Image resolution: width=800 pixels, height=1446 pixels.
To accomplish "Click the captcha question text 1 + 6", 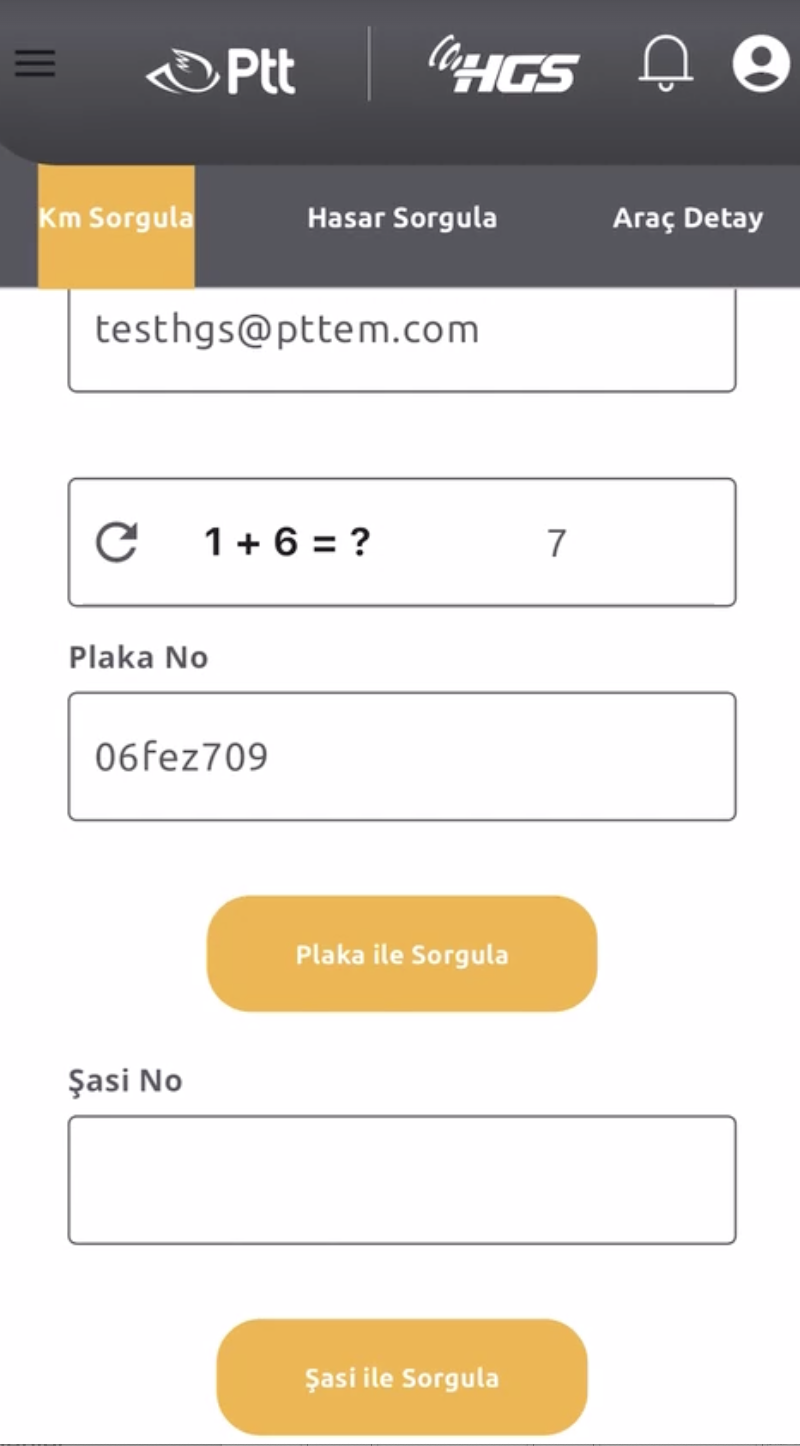I will click(x=287, y=542).
